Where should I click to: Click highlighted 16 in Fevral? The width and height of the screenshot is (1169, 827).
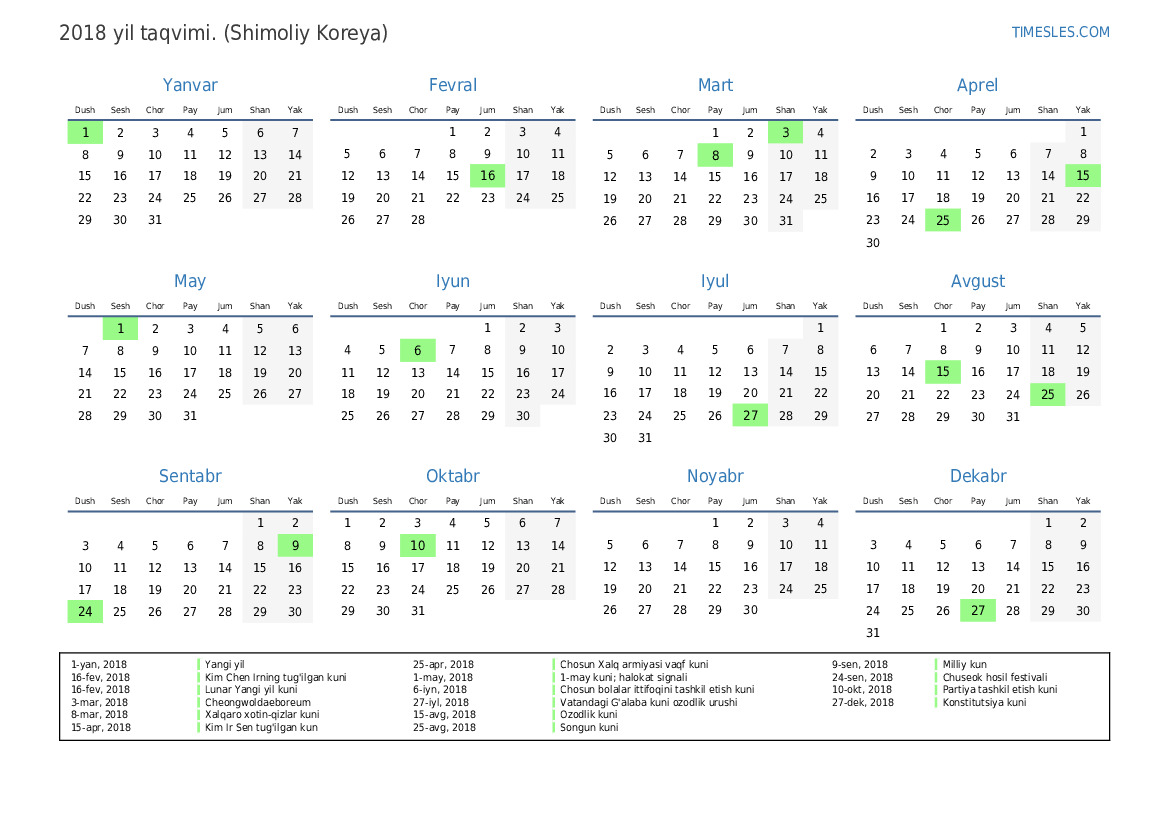coord(488,176)
